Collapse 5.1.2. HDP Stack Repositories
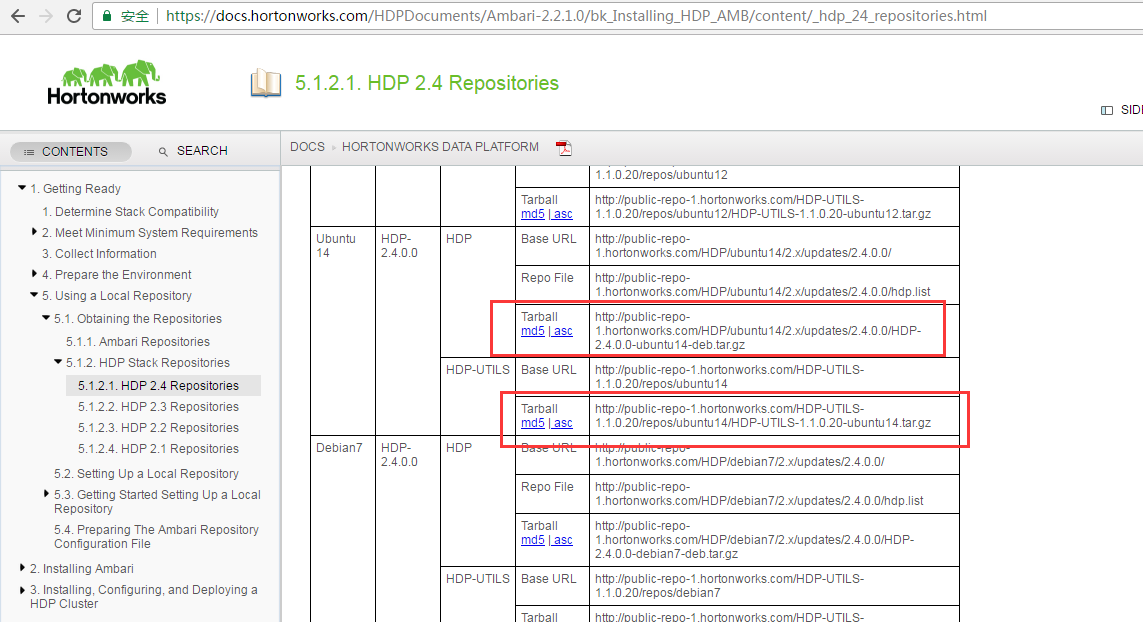Image resolution: width=1143 pixels, height=622 pixels. coord(58,362)
